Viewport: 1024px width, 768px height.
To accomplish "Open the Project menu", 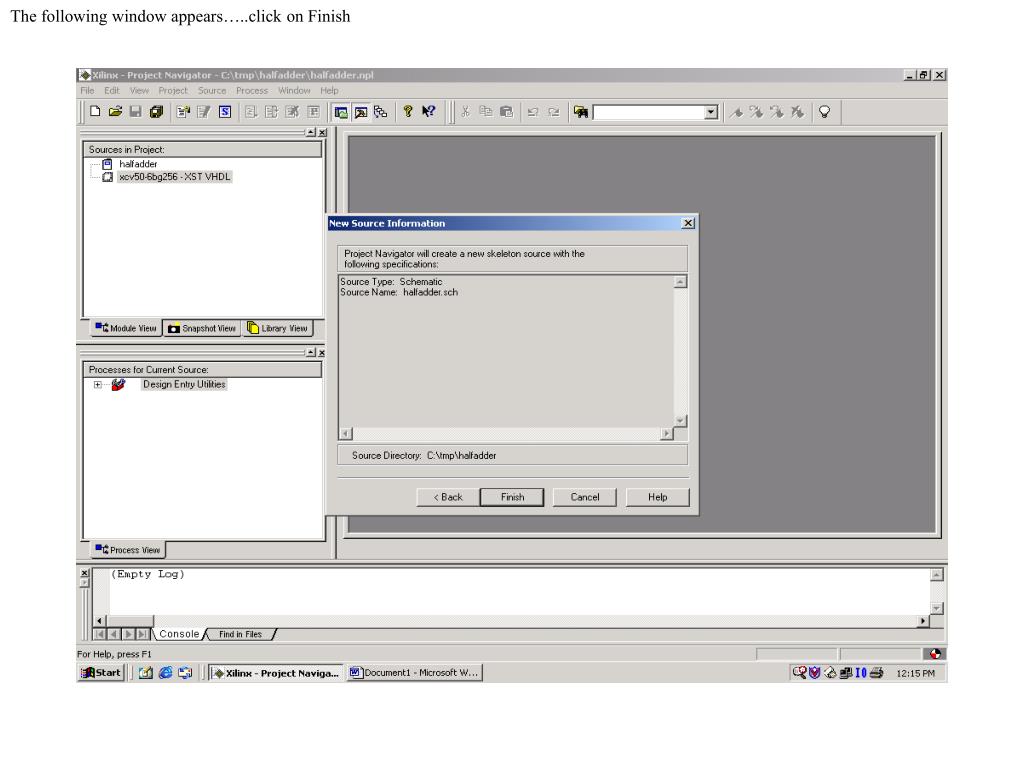I will (173, 91).
